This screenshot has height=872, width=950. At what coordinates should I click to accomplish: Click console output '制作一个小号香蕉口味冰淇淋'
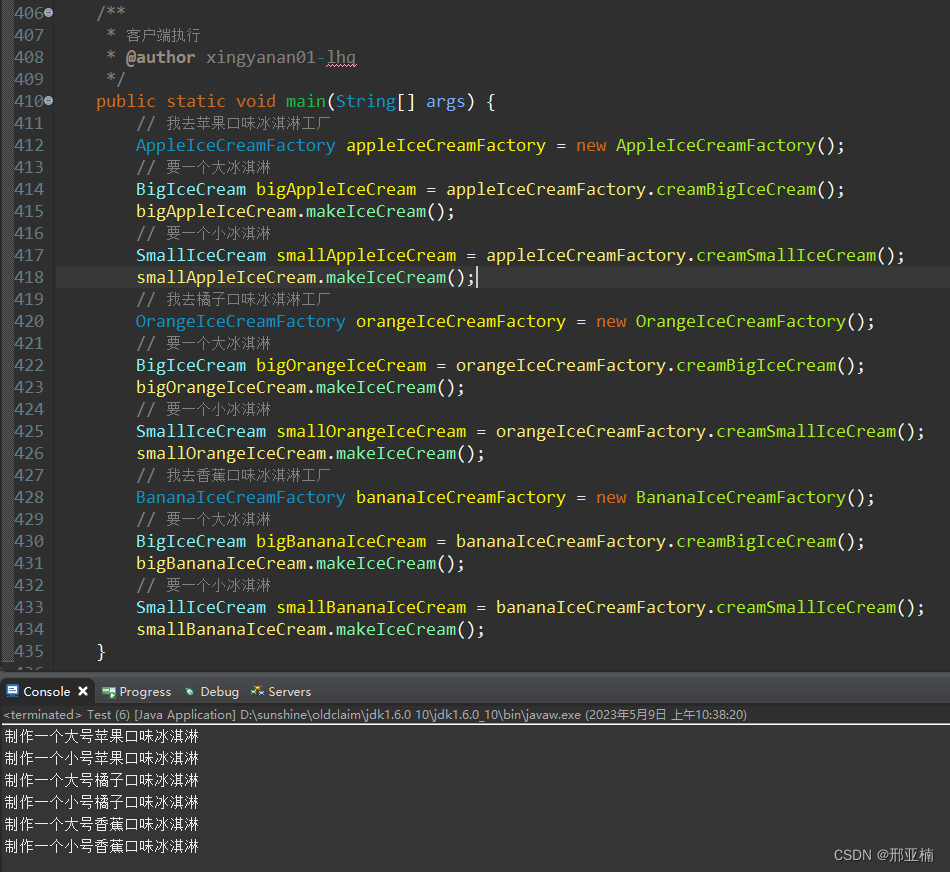[102, 847]
